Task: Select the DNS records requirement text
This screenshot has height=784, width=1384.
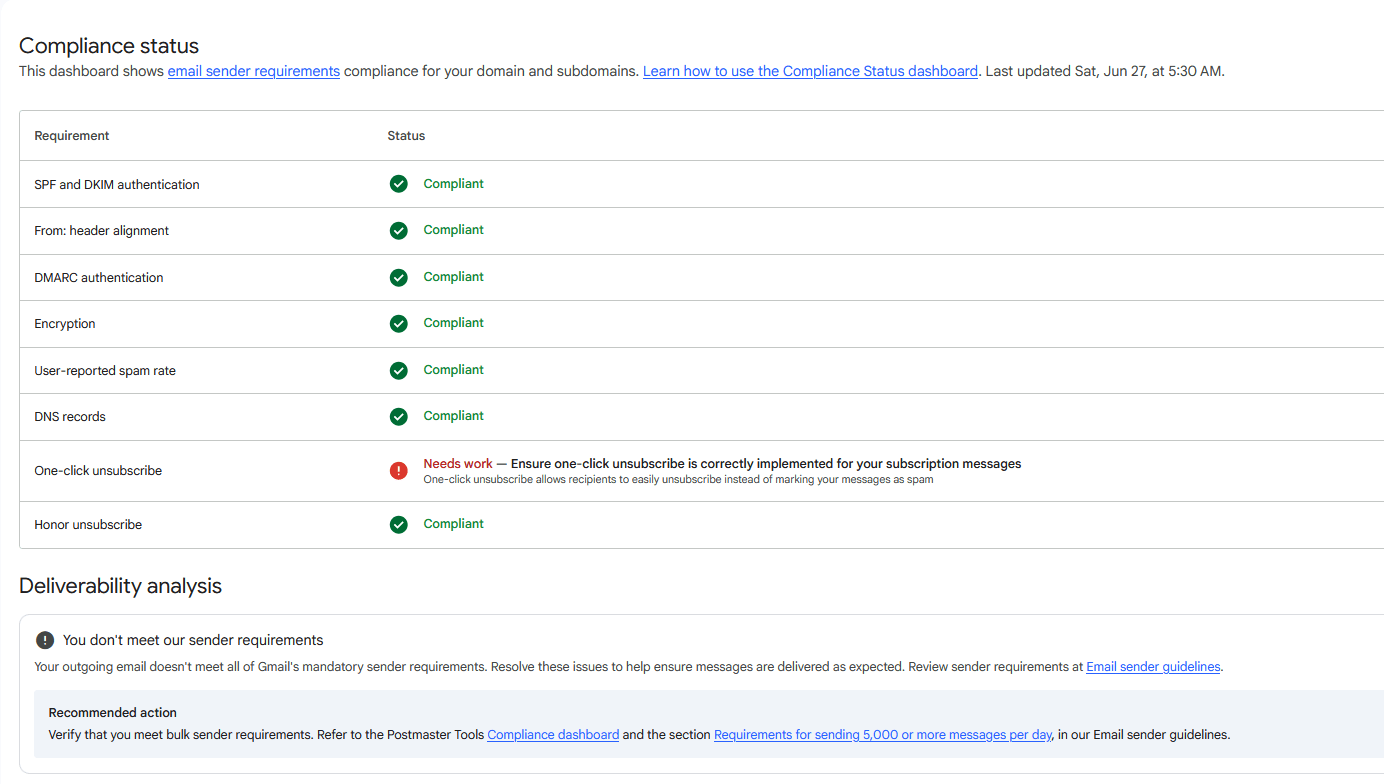Action: click(x=70, y=417)
